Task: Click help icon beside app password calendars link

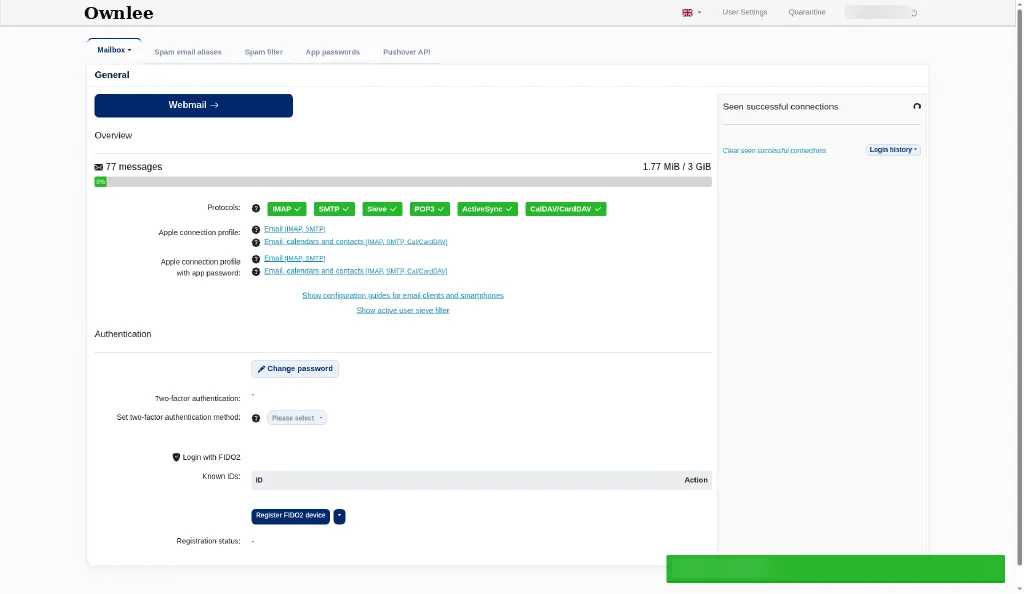Action: tap(256, 272)
